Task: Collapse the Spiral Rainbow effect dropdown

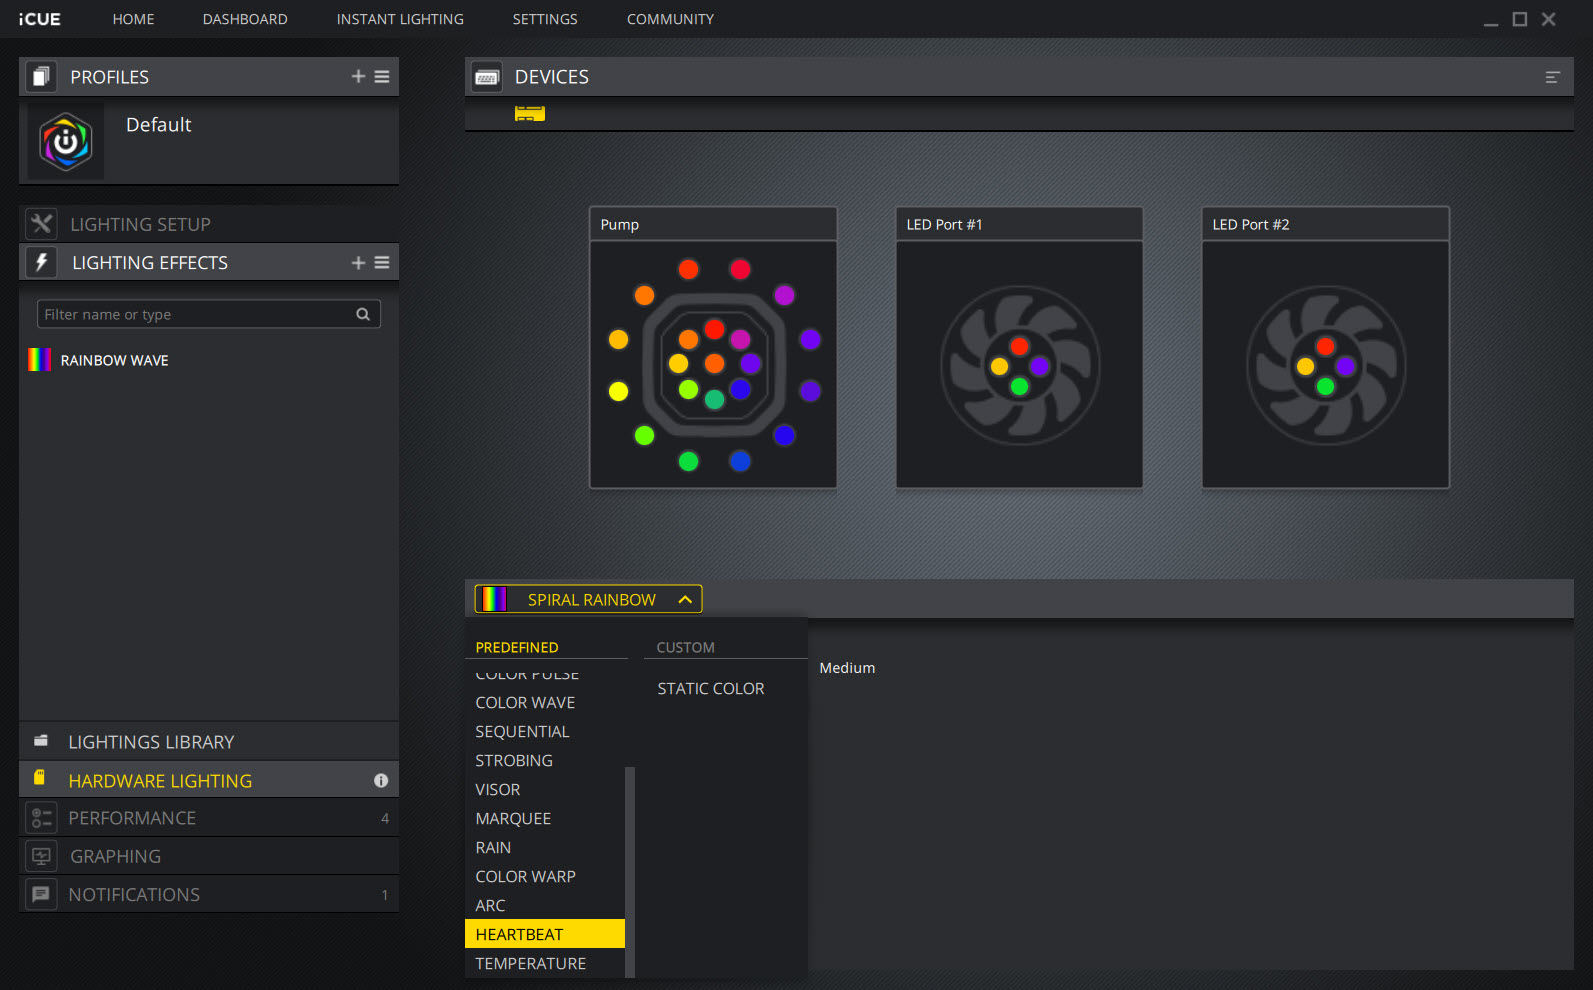Action: click(685, 599)
